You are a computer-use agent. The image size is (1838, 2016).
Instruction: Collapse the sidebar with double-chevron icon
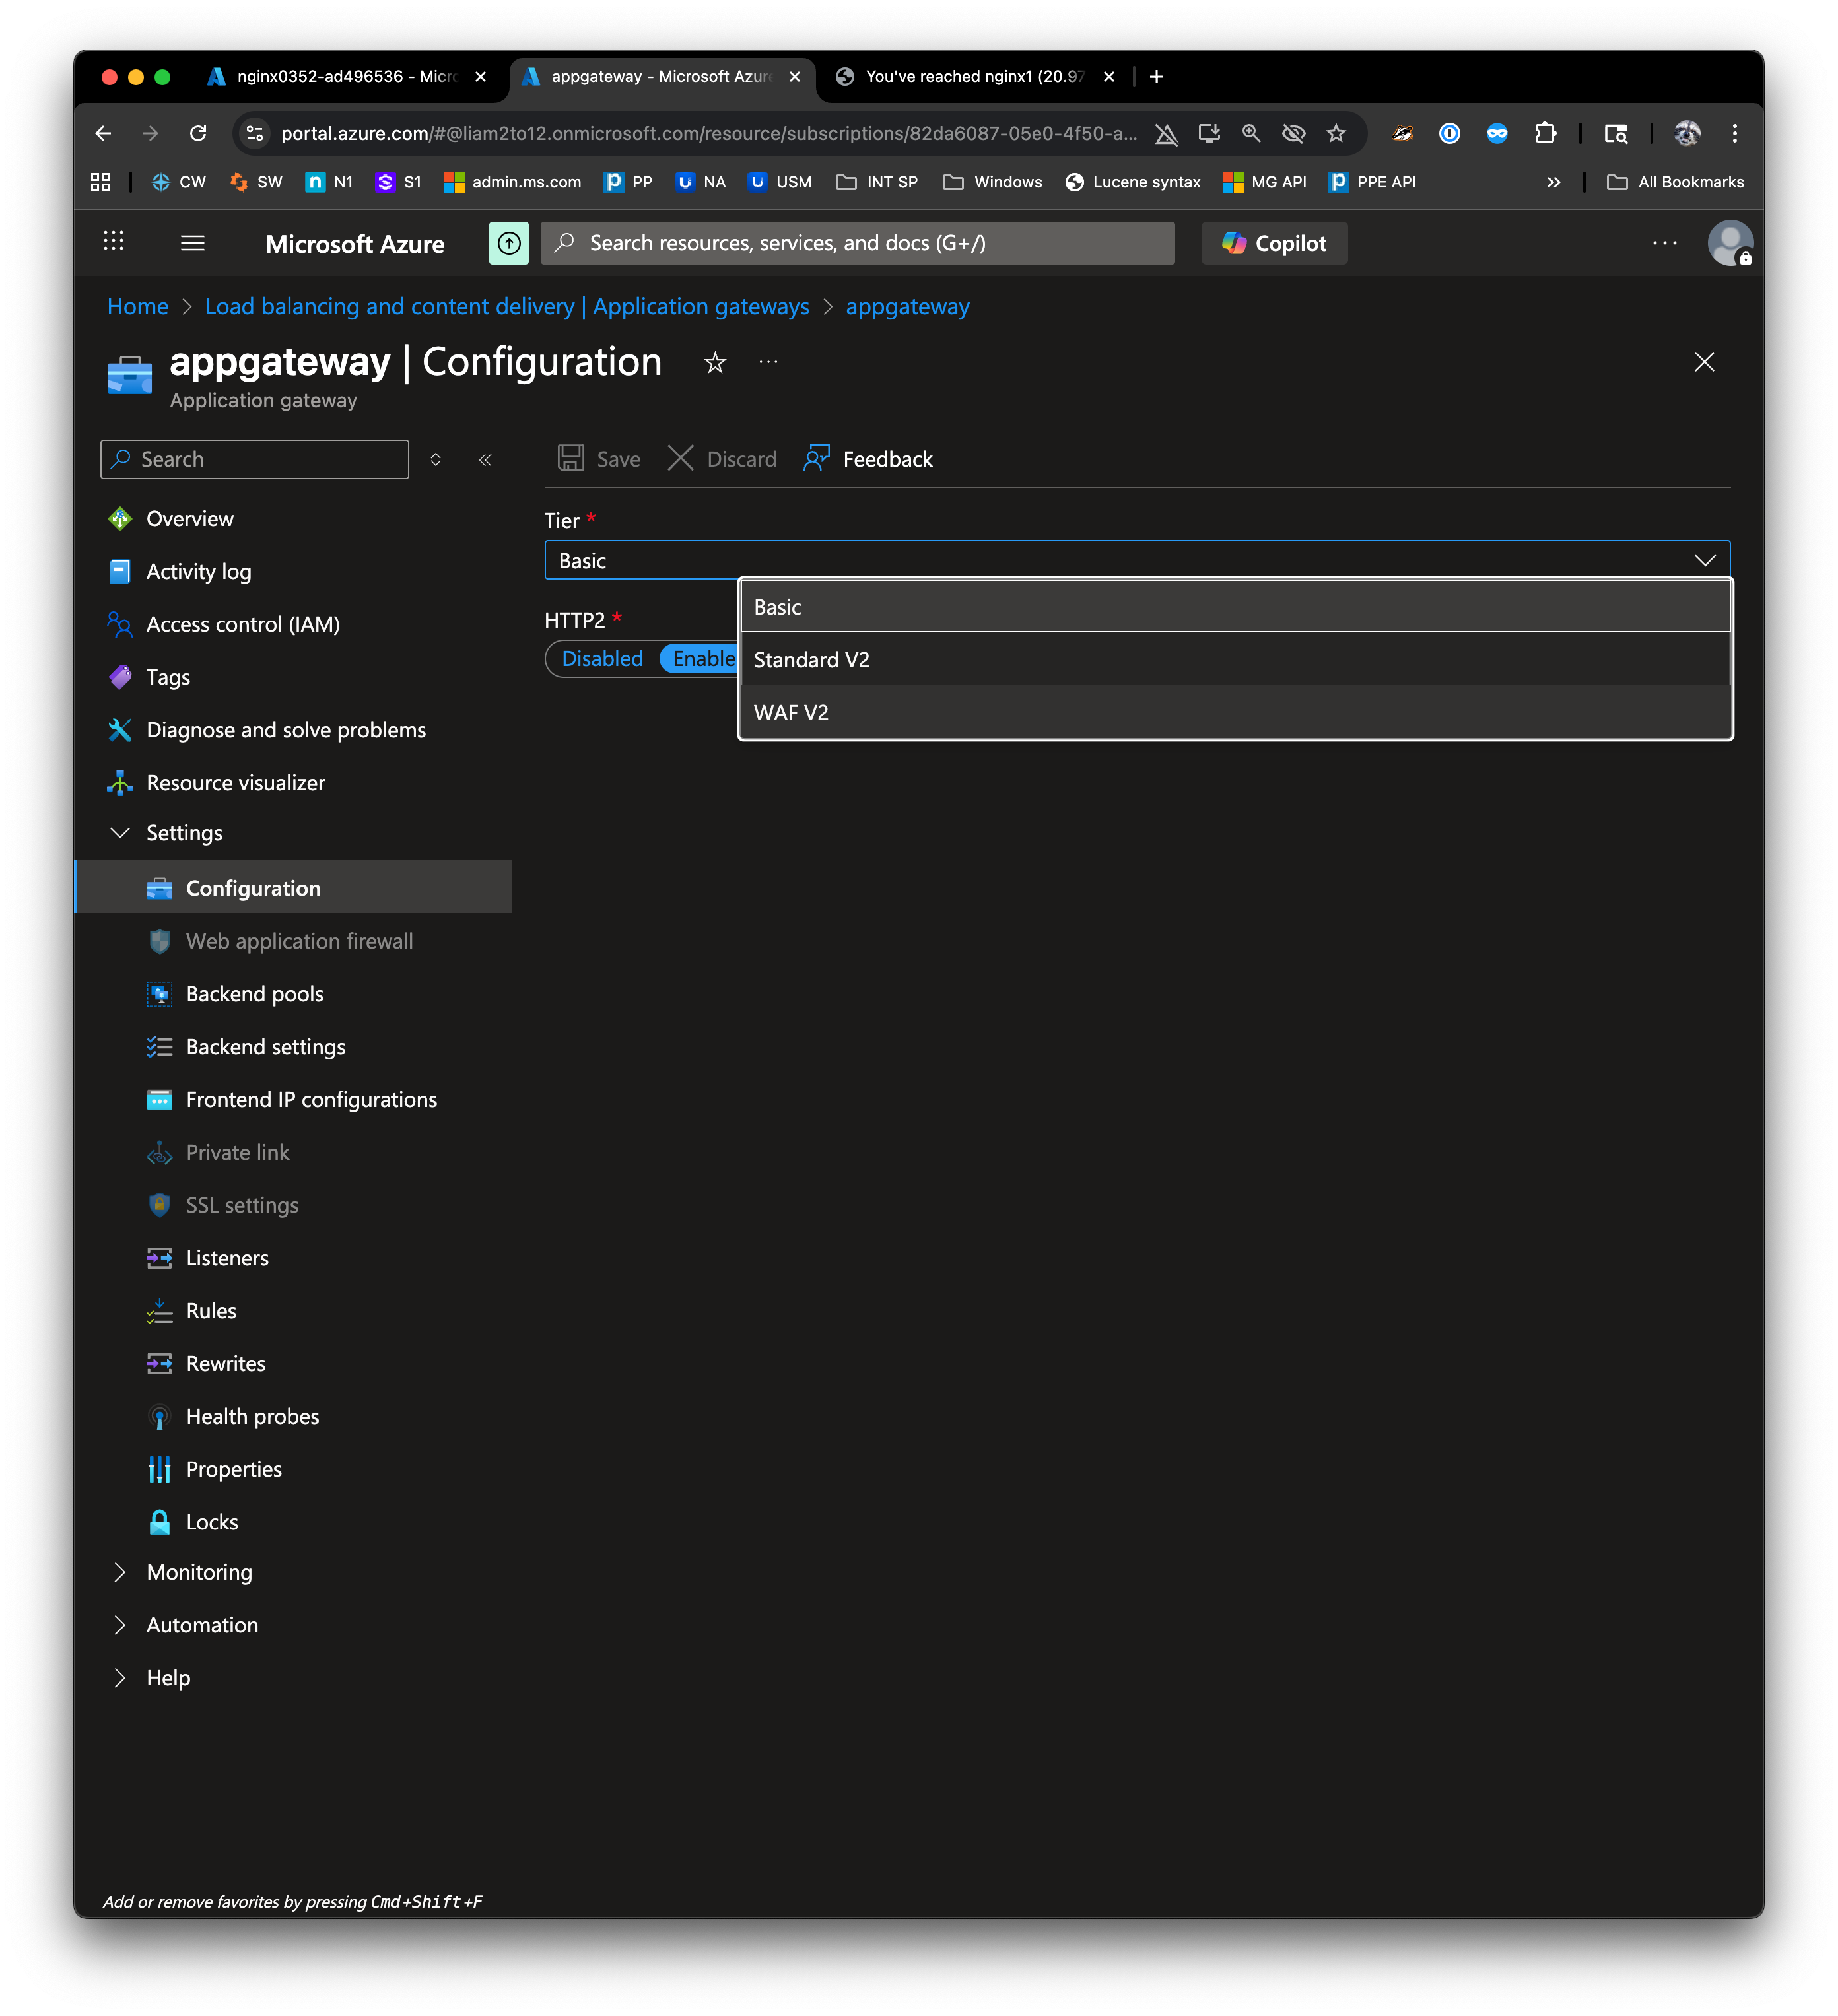485,460
